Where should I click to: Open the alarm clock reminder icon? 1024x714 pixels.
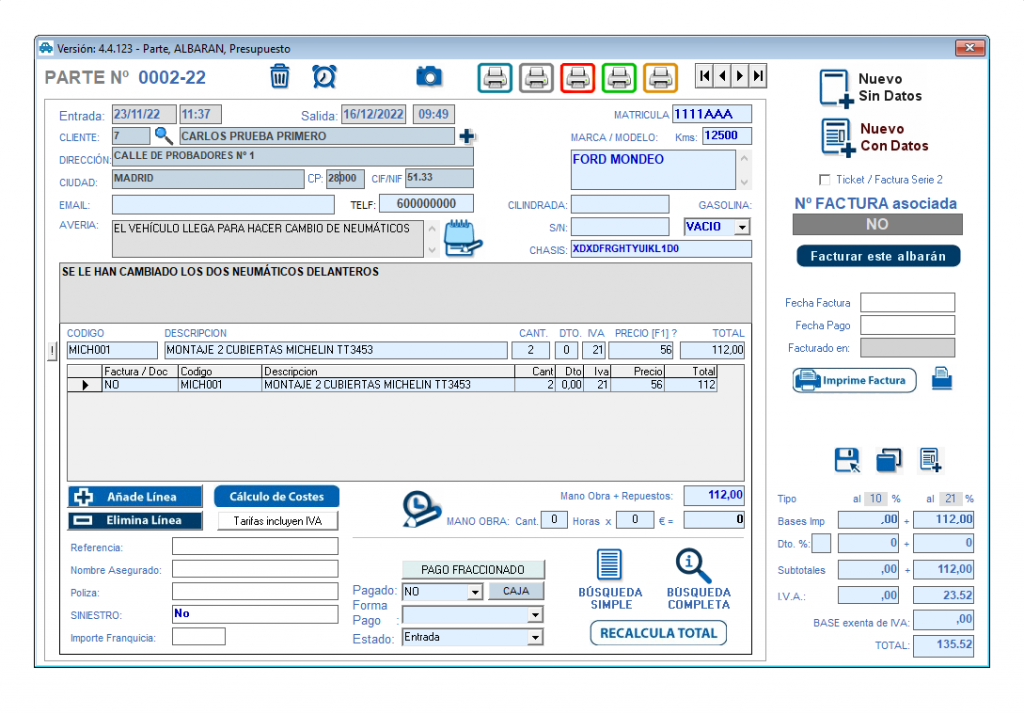[324, 76]
